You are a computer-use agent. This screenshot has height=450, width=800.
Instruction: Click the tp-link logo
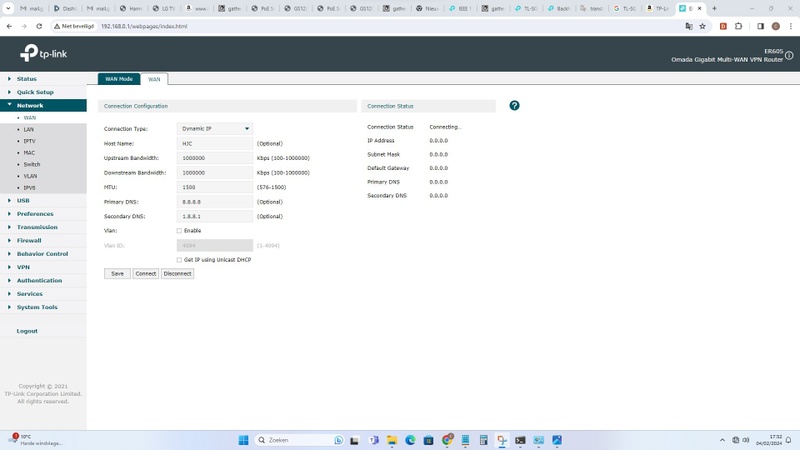coord(43,53)
